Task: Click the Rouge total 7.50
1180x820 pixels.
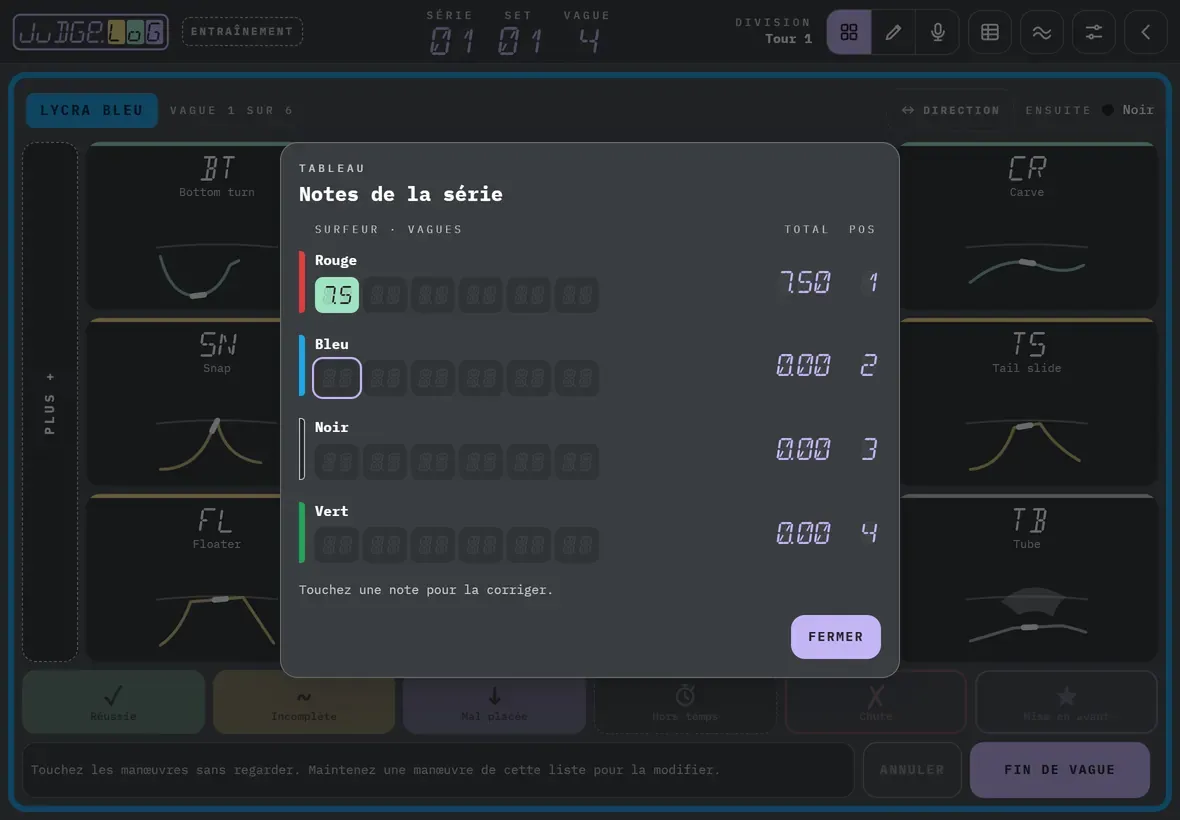Action: click(x=806, y=282)
